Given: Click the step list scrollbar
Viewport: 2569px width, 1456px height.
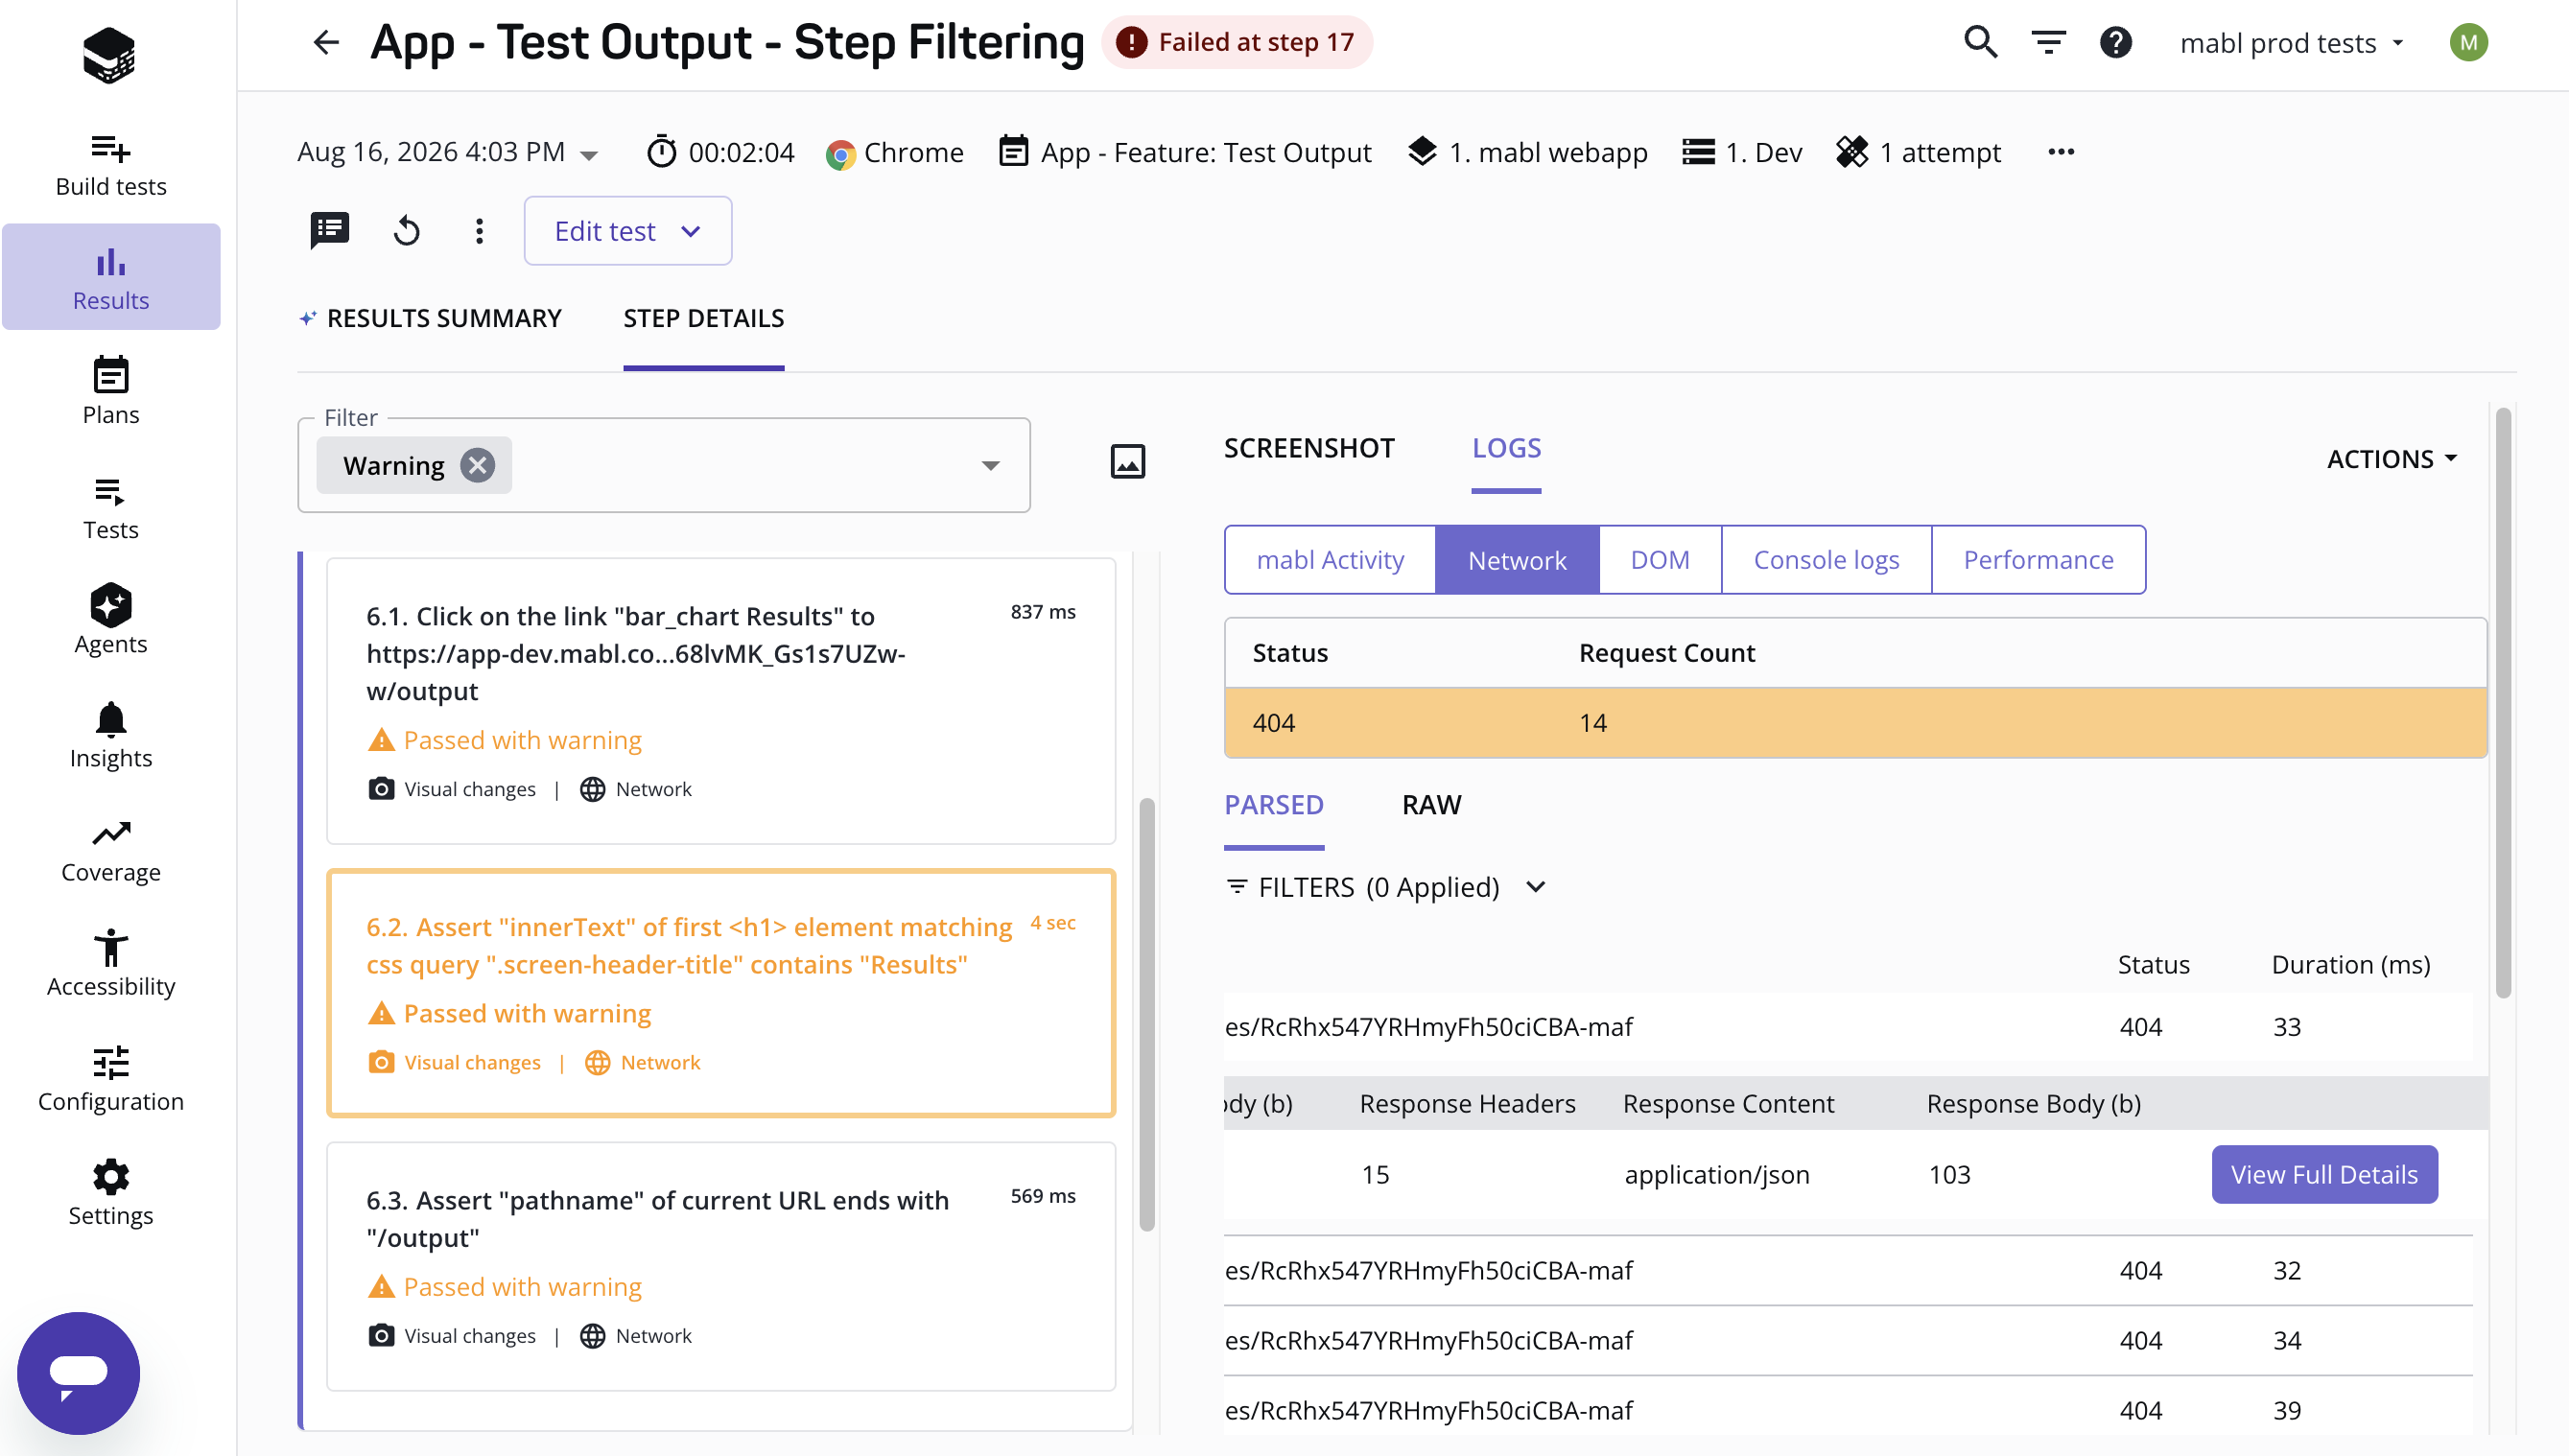Looking at the screenshot, I should [1147, 1014].
